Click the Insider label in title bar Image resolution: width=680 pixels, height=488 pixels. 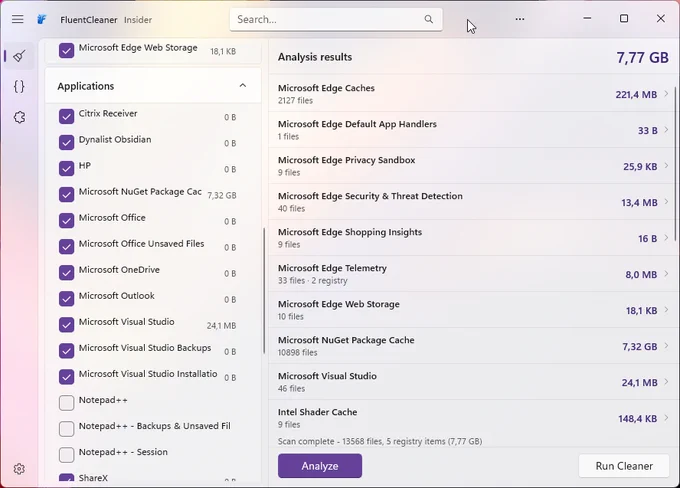point(138,20)
